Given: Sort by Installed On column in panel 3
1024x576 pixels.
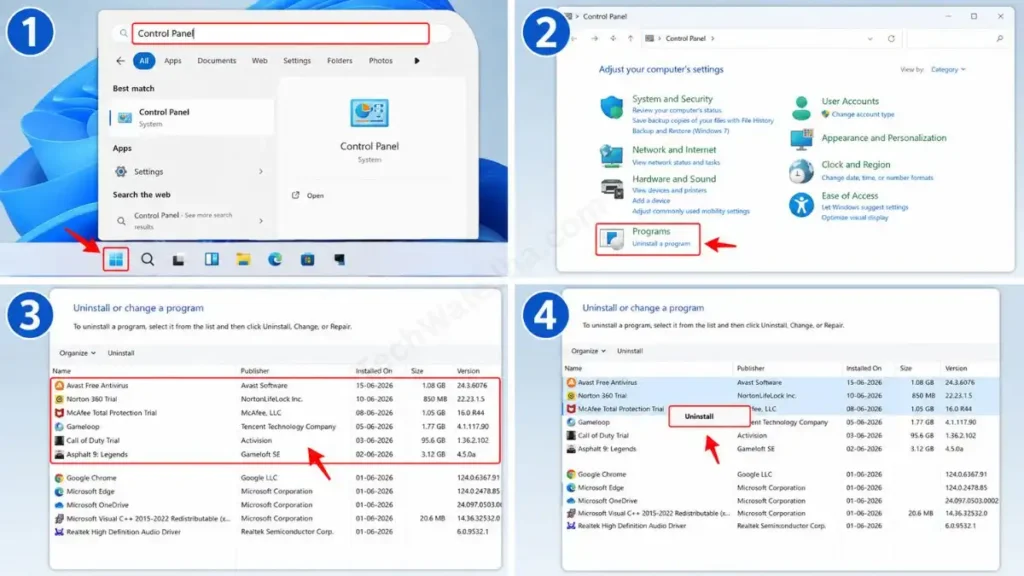Looking at the screenshot, I should 374,370.
